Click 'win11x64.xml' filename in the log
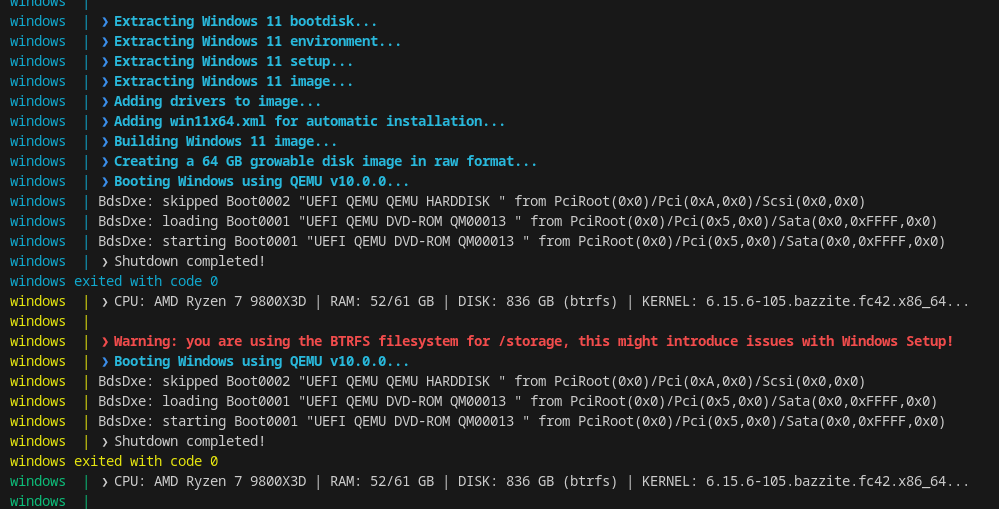The height and width of the screenshot is (509, 999). [x=218, y=122]
